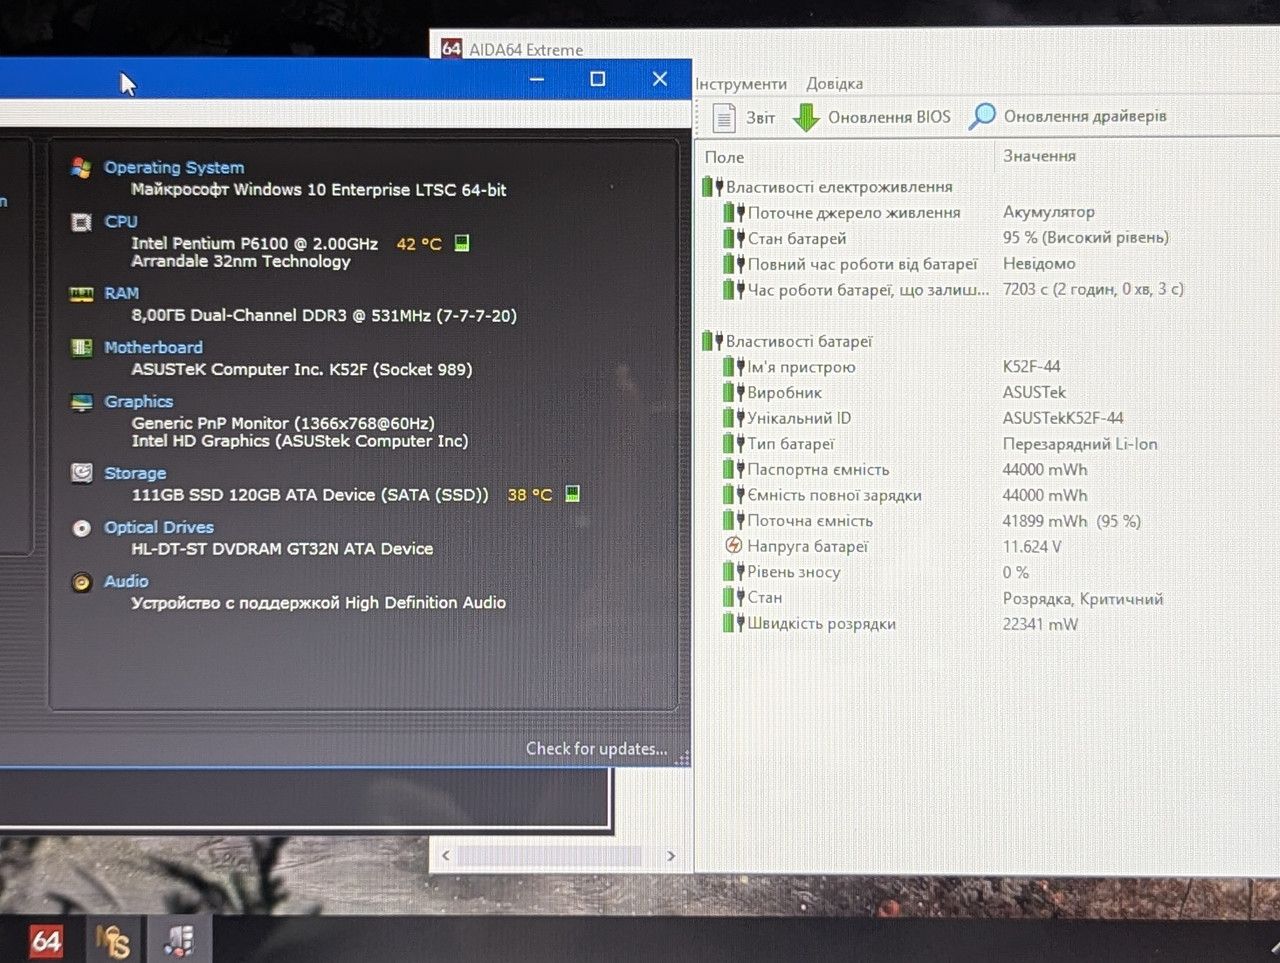This screenshot has width=1280, height=963.
Task: Click the battery icon beside Виробник
Action: point(734,392)
